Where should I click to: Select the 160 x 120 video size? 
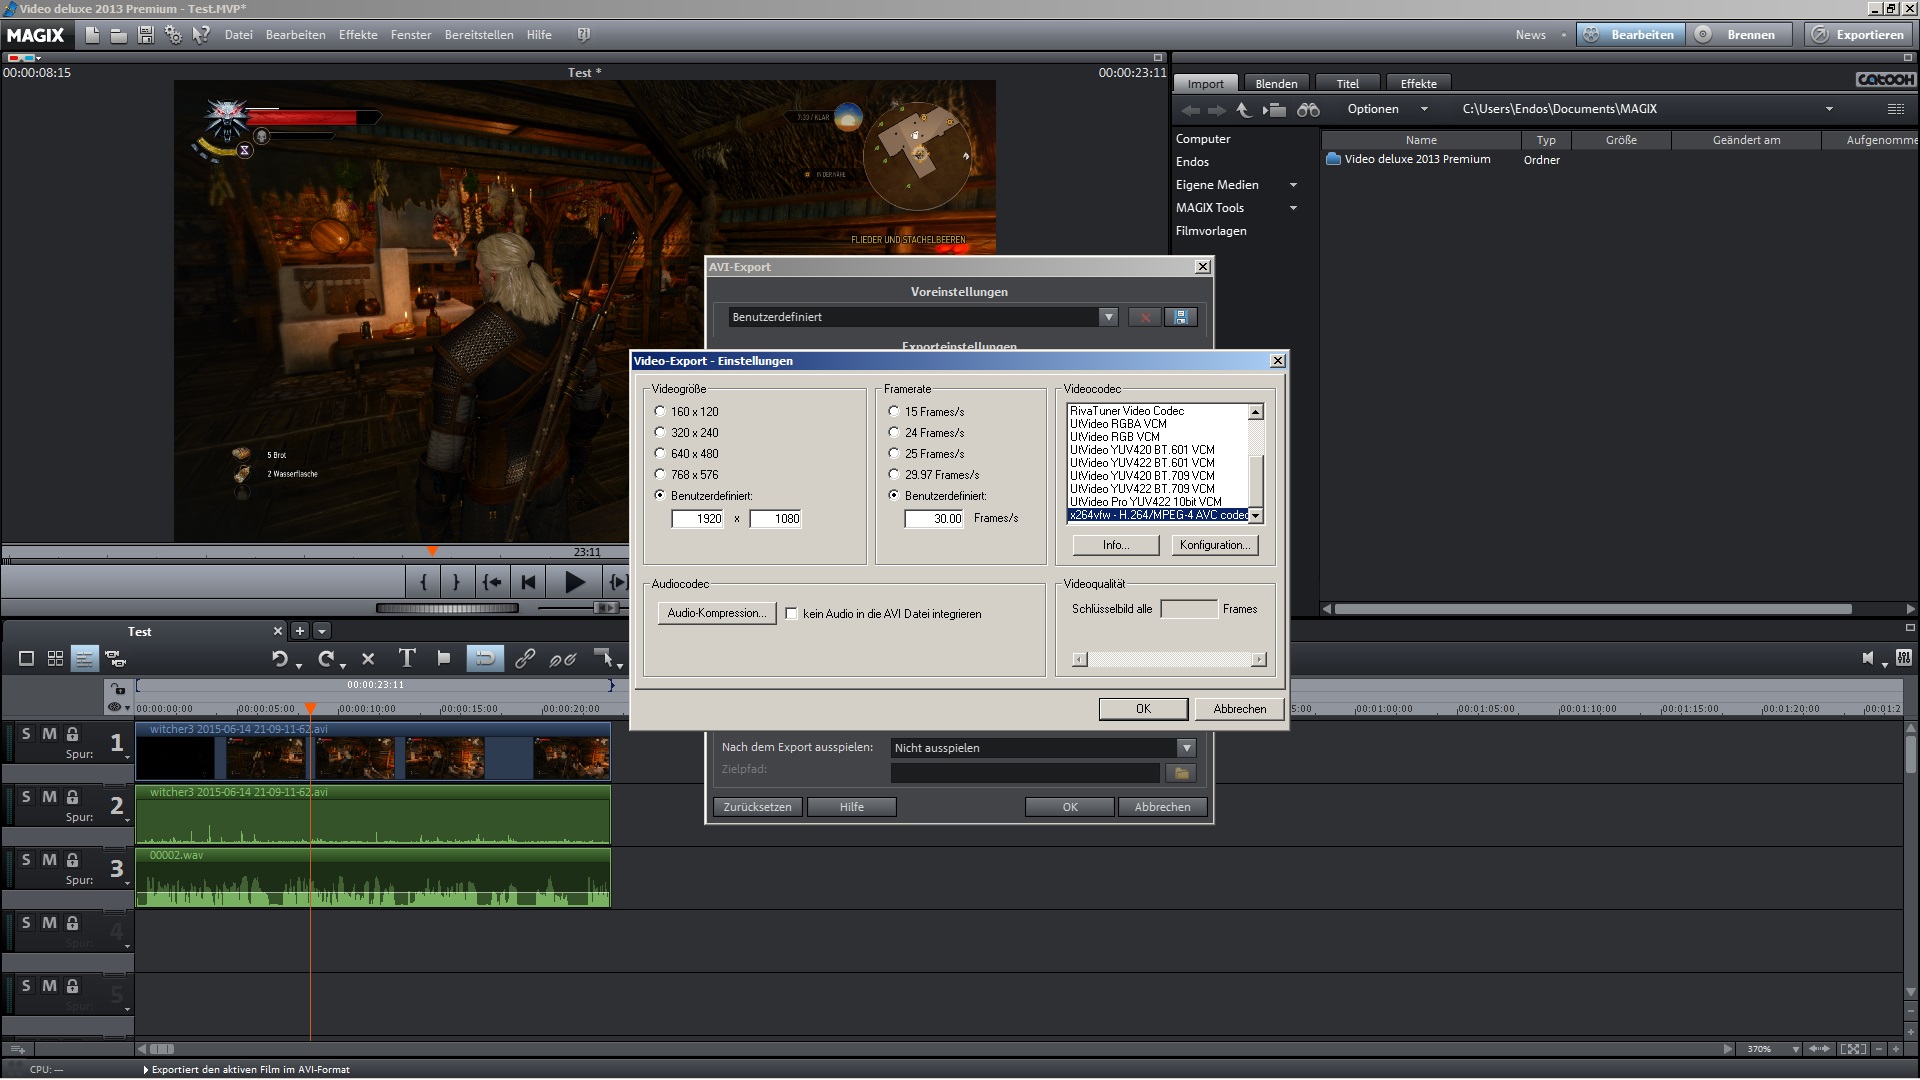pyautogui.click(x=659, y=411)
